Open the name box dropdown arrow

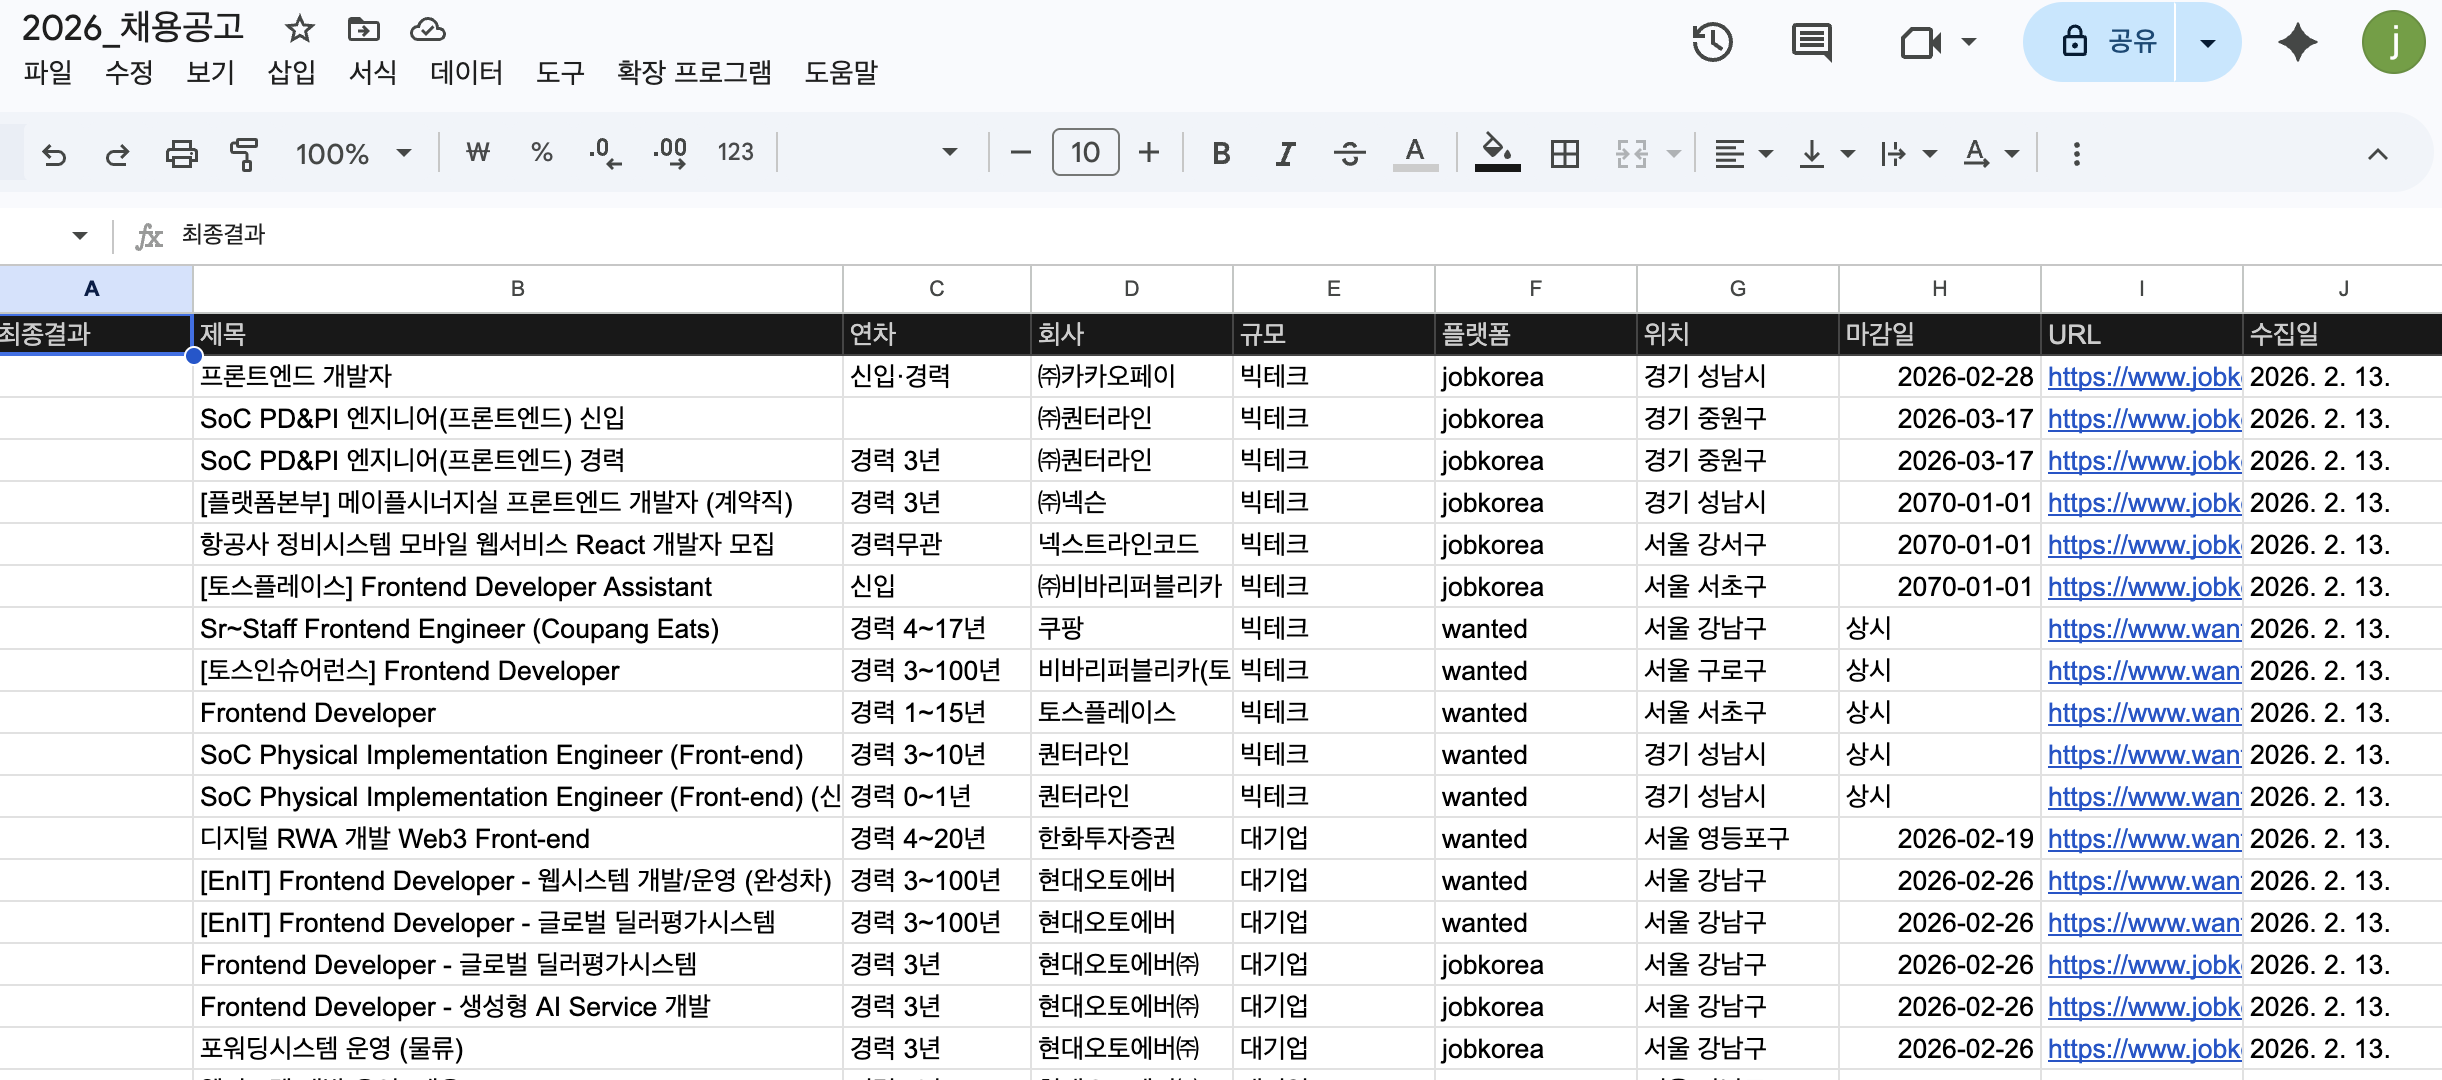point(79,236)
